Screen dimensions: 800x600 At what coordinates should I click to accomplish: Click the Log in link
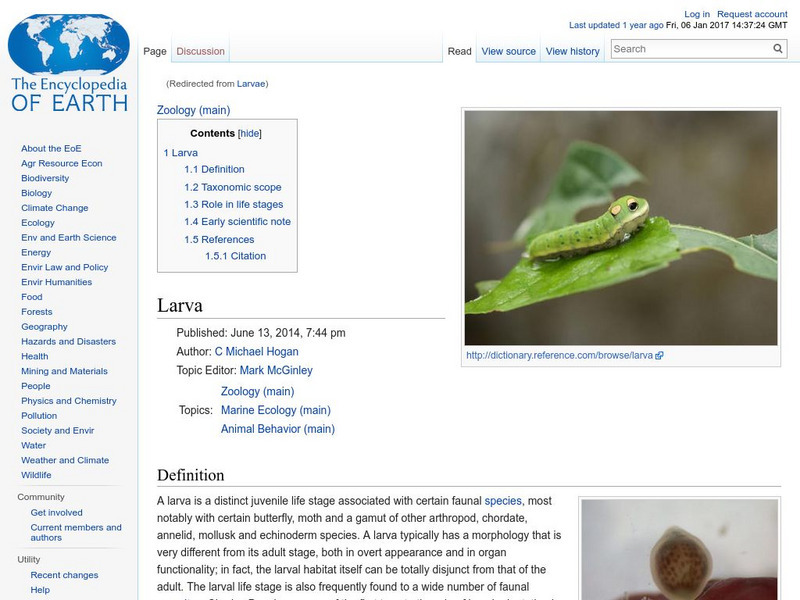(697, 14)
